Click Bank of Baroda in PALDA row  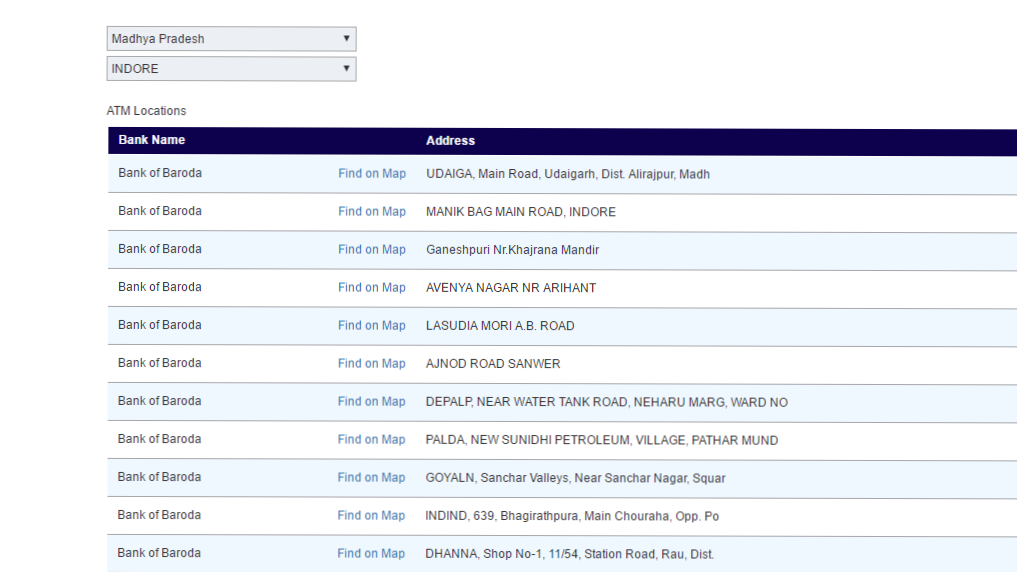tap(160, 439)
